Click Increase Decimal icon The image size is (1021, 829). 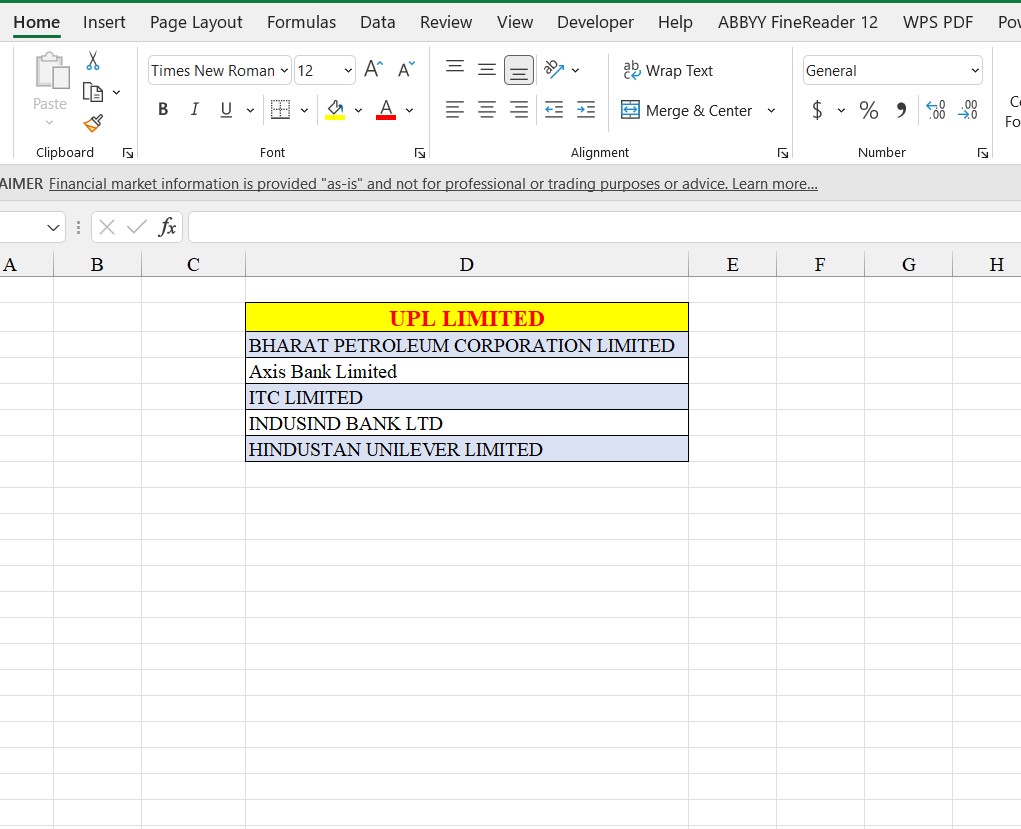[x=936, y=109]
